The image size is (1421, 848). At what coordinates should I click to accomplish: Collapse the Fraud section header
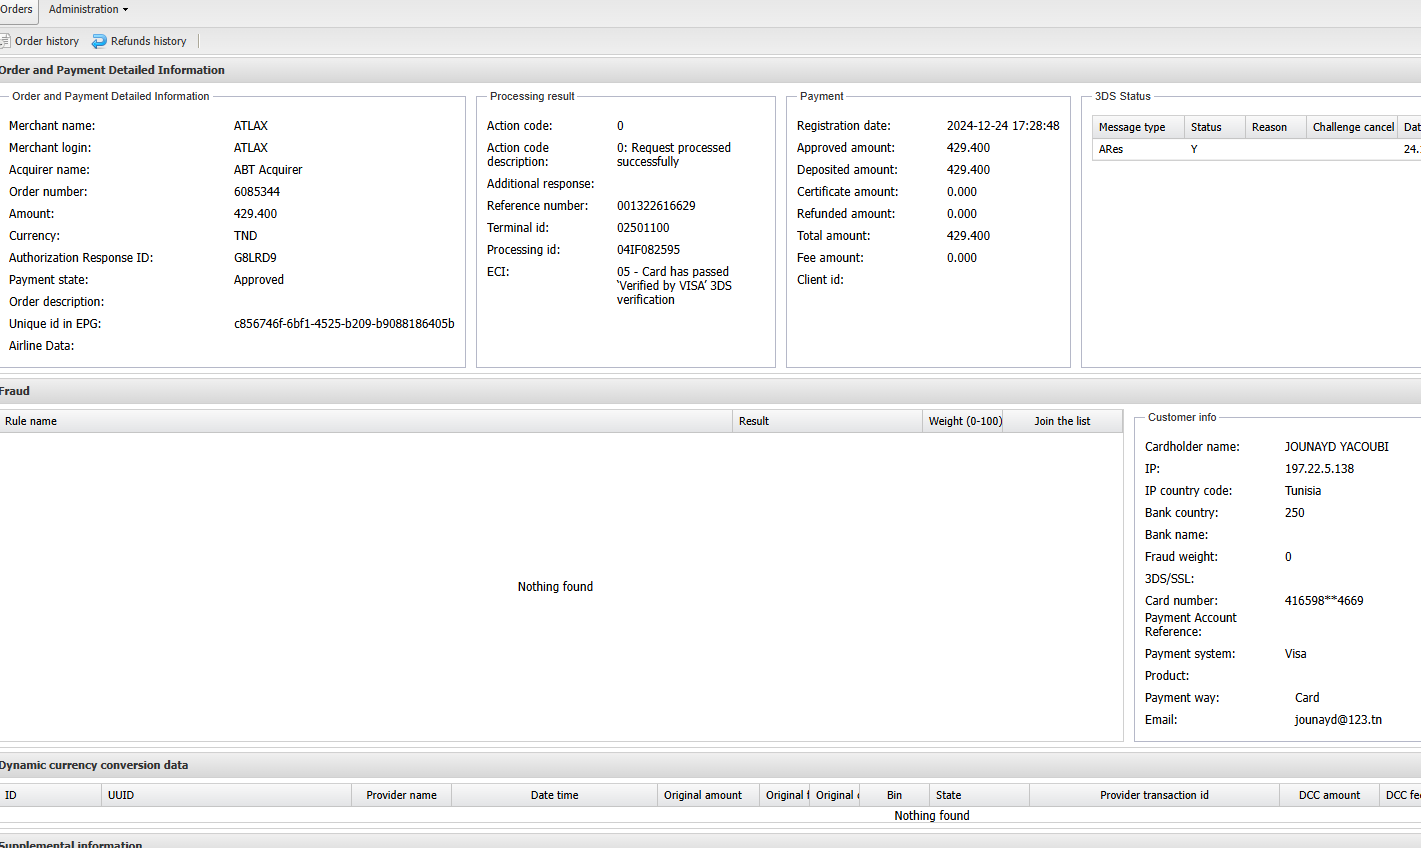[15, 391]
